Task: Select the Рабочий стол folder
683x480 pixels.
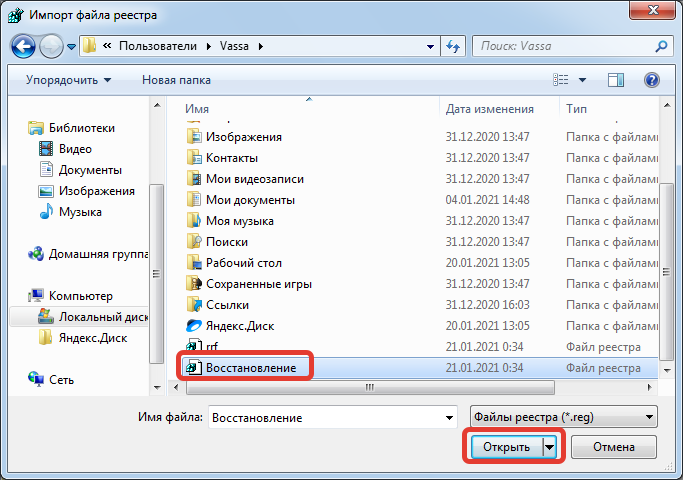Action: (243, 263)
